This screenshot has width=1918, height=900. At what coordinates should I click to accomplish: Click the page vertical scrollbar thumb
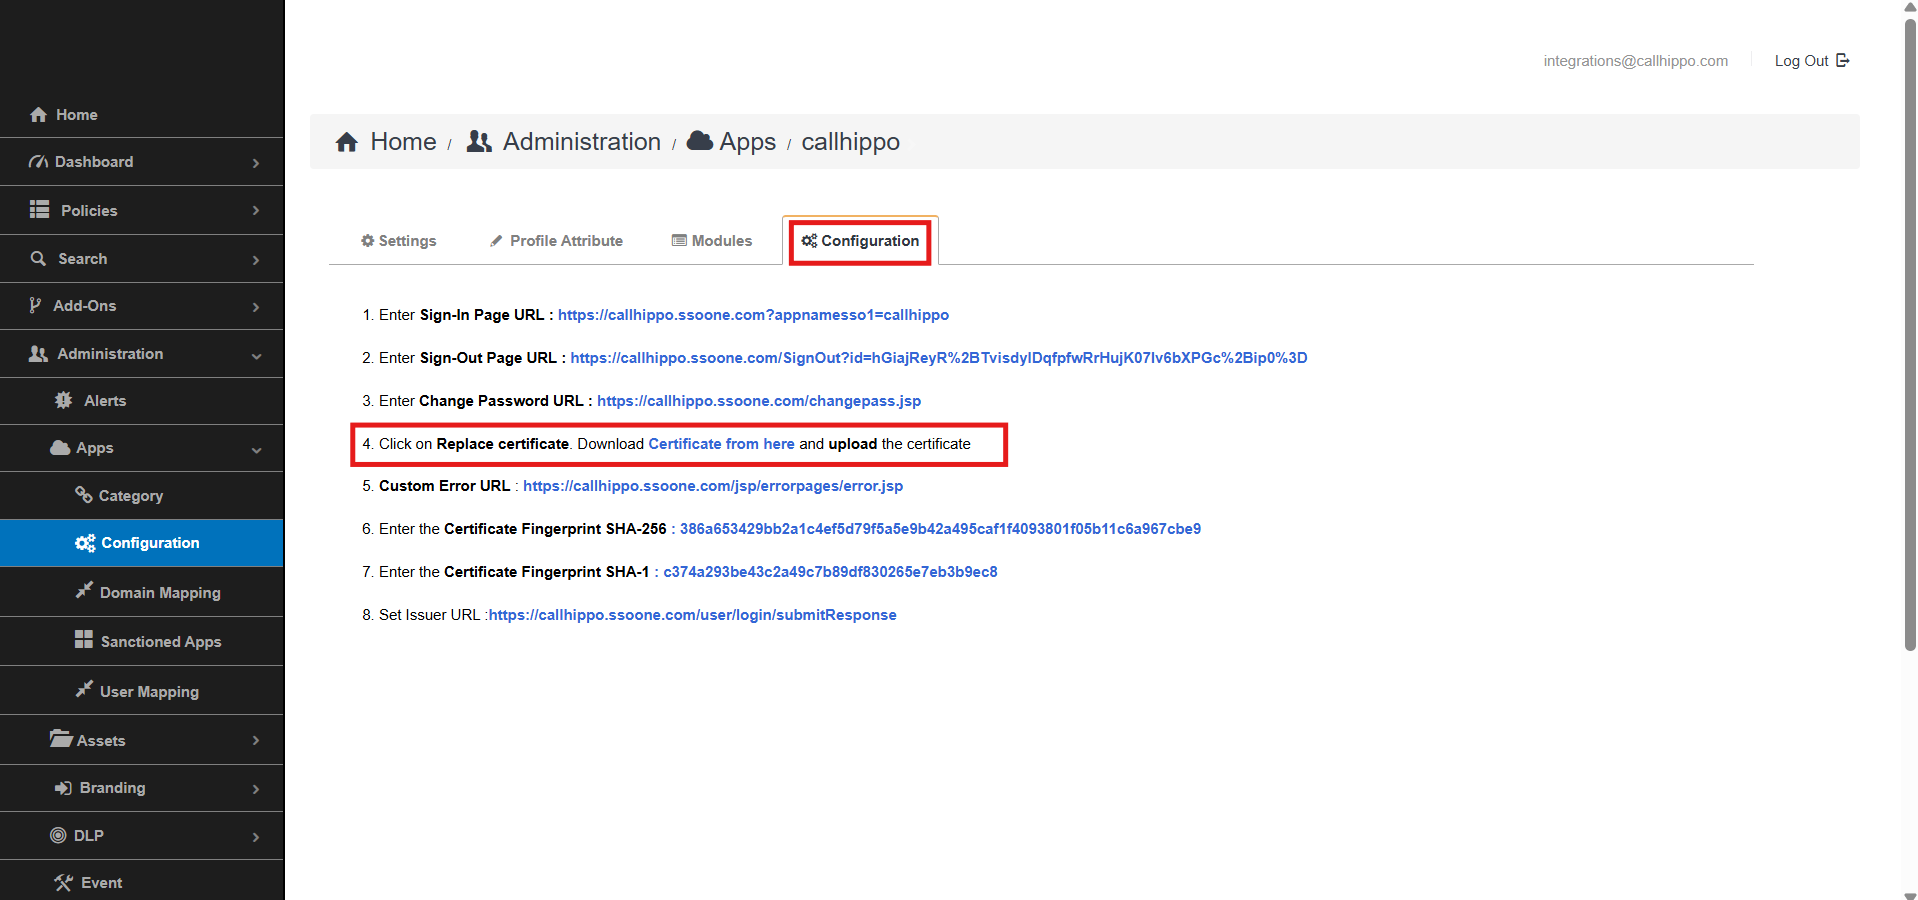tap(1910, 335)
